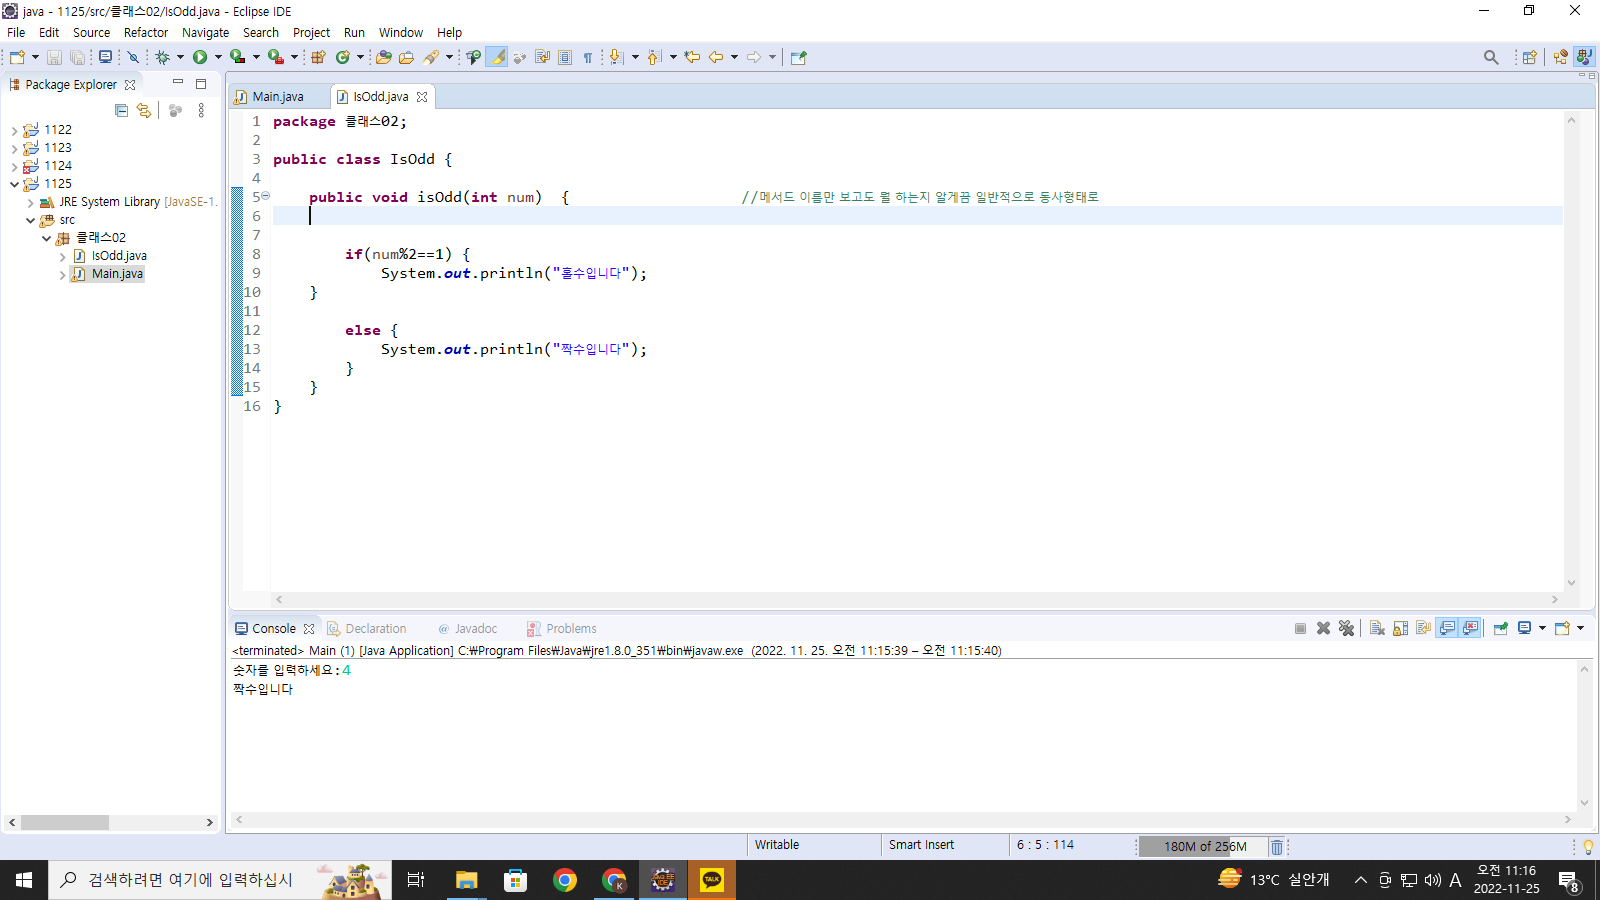
Task: Collapse the 1125 project node
Action: (x=14, y=184)
